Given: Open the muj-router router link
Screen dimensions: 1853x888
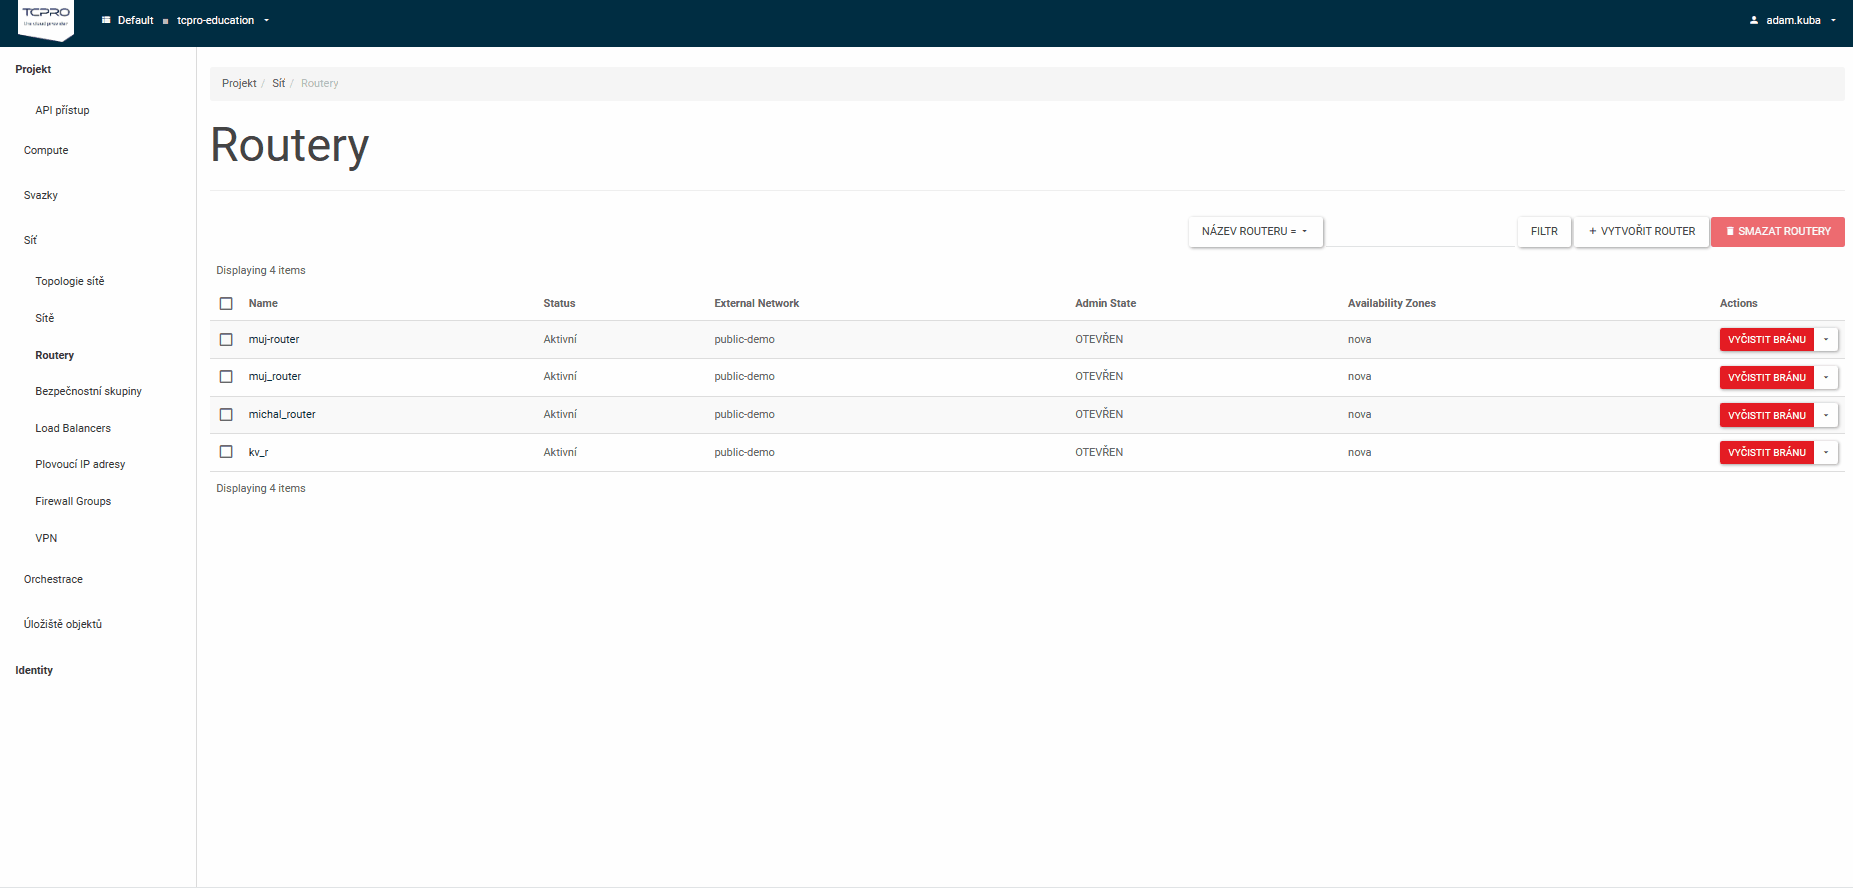Looking at the screenshot, I should [274, 339].
